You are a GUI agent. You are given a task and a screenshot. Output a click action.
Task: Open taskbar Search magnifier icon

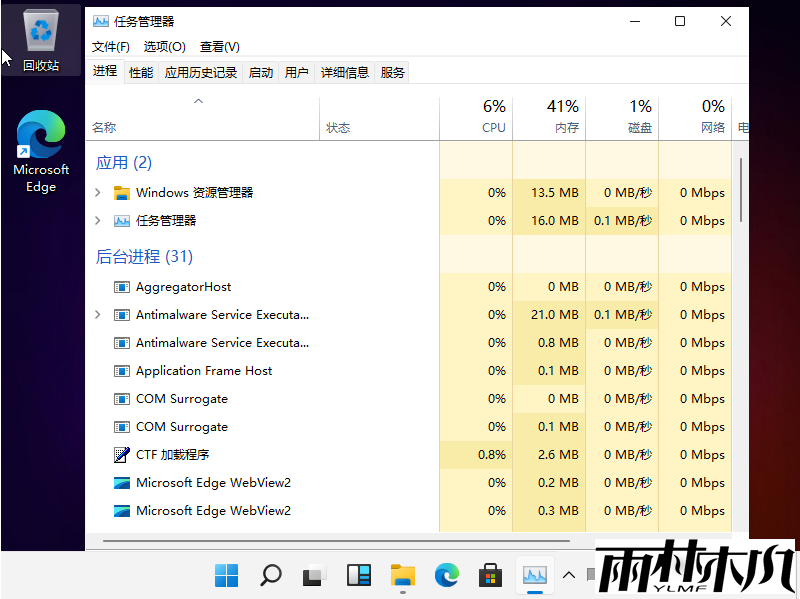[x=271, y=575]
